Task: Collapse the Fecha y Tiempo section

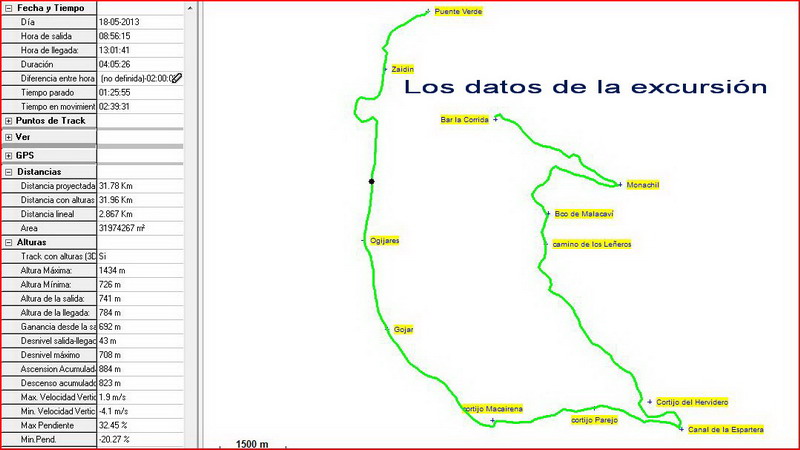Action: point(9,7)
